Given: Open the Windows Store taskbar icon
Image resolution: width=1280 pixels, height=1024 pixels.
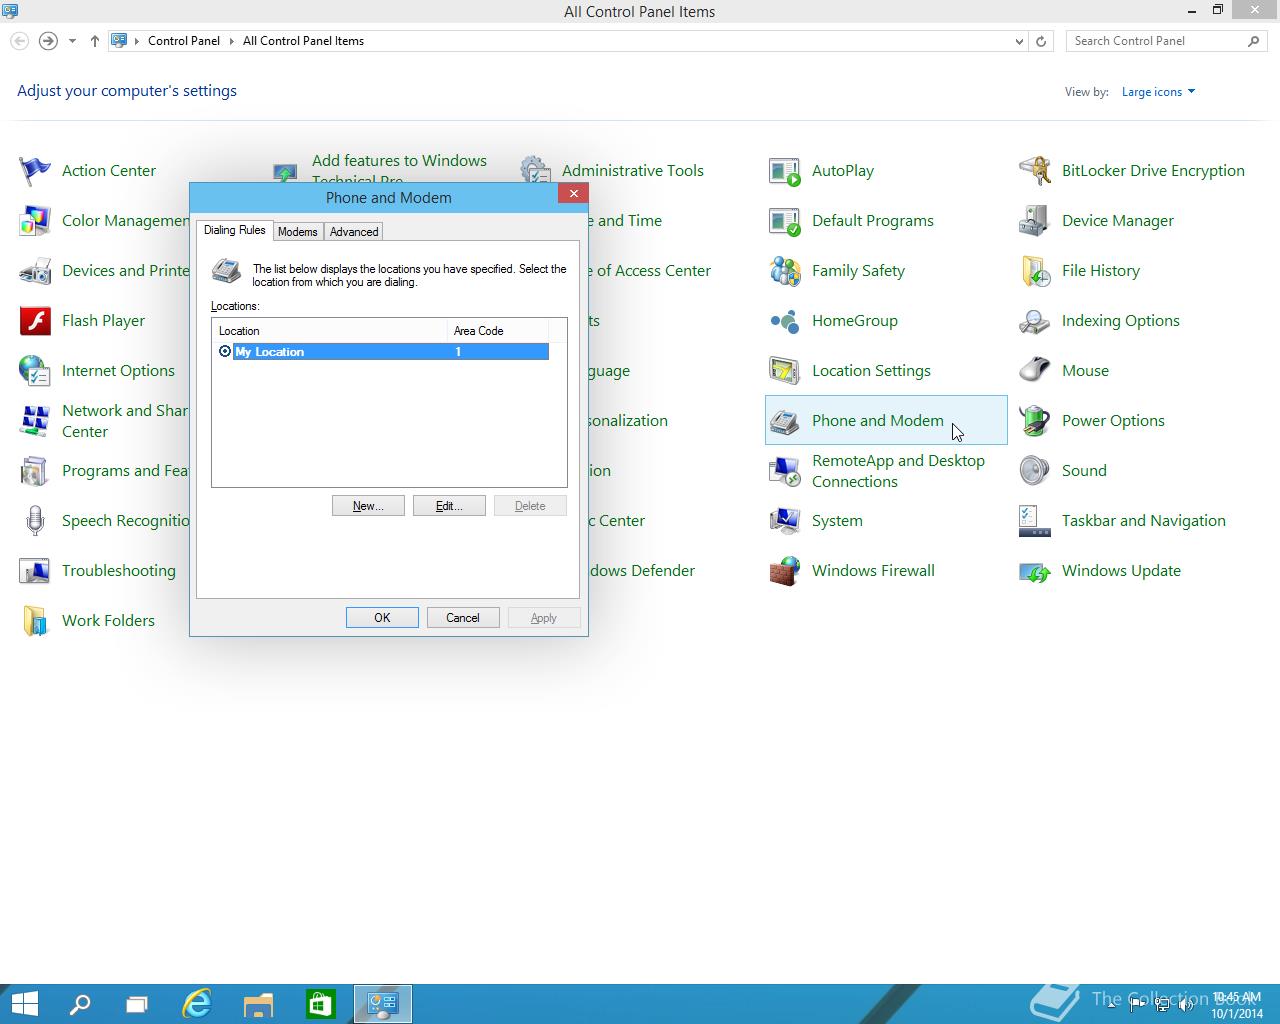Looking at the screenshot, I should pyautogui.click(x=320, y=1003).
